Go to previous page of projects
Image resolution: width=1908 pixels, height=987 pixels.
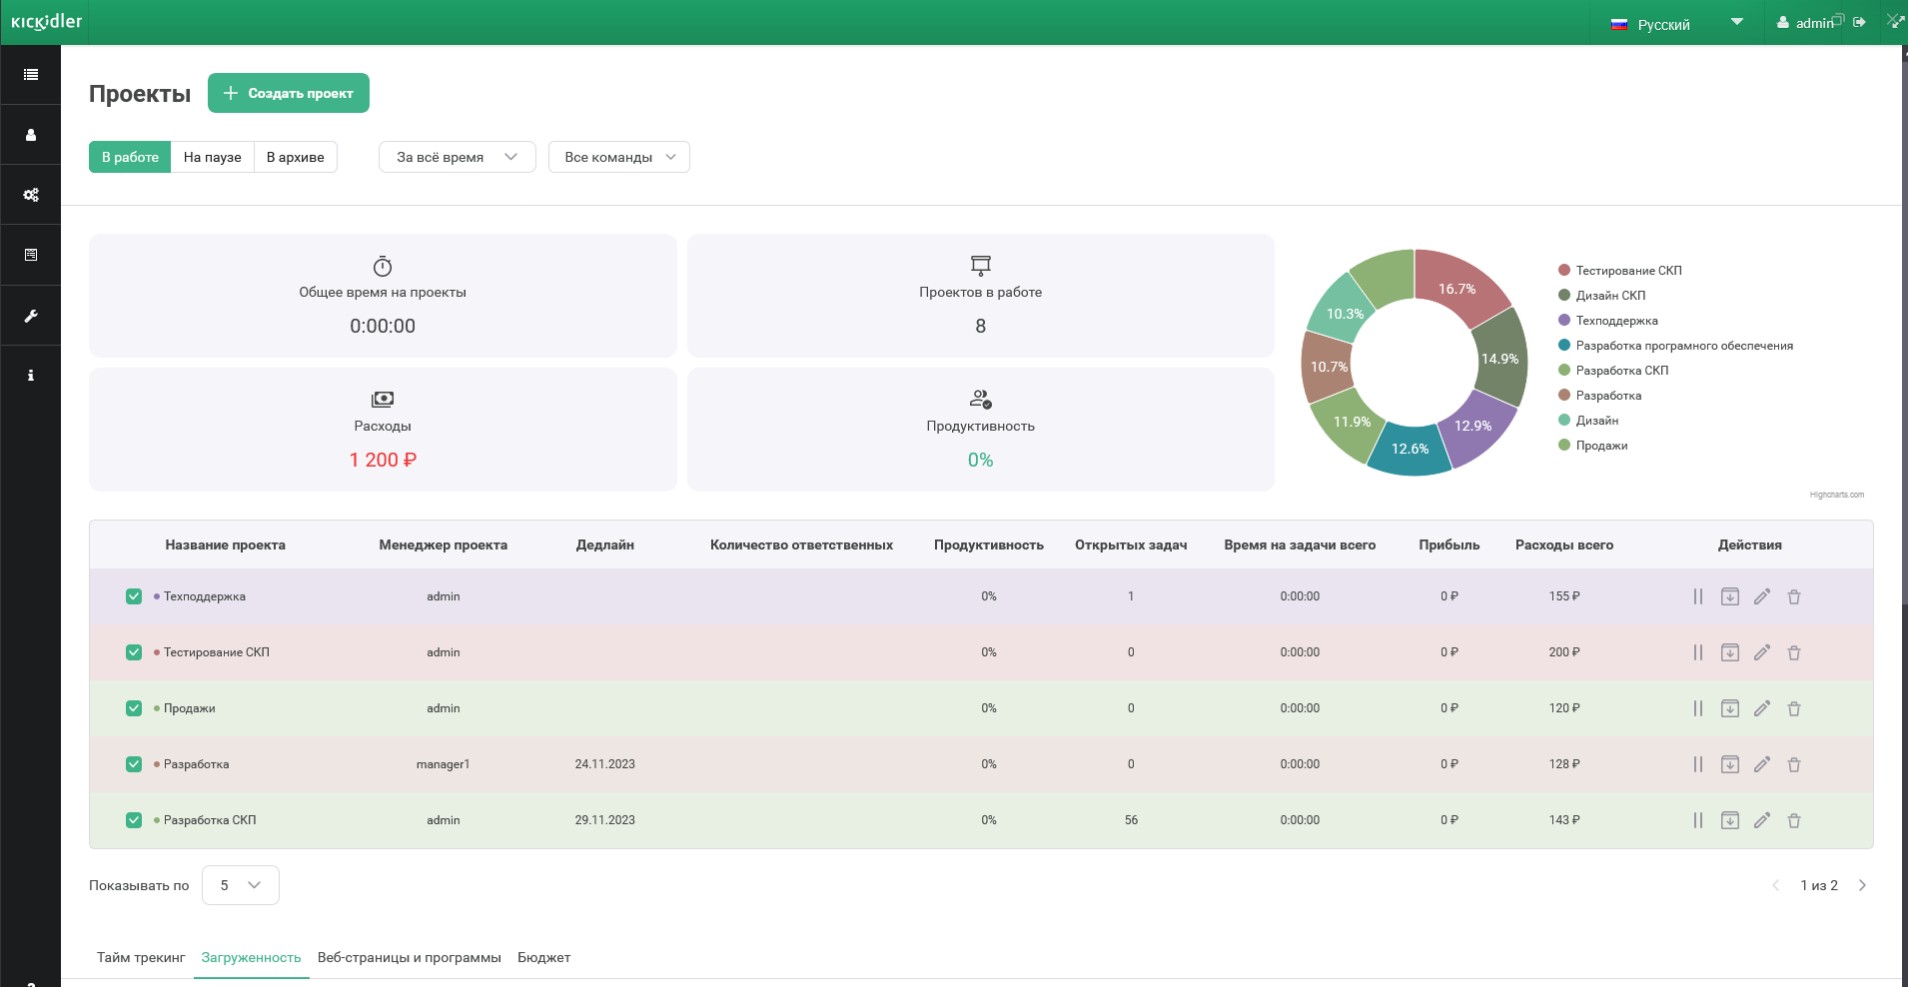1776,886
